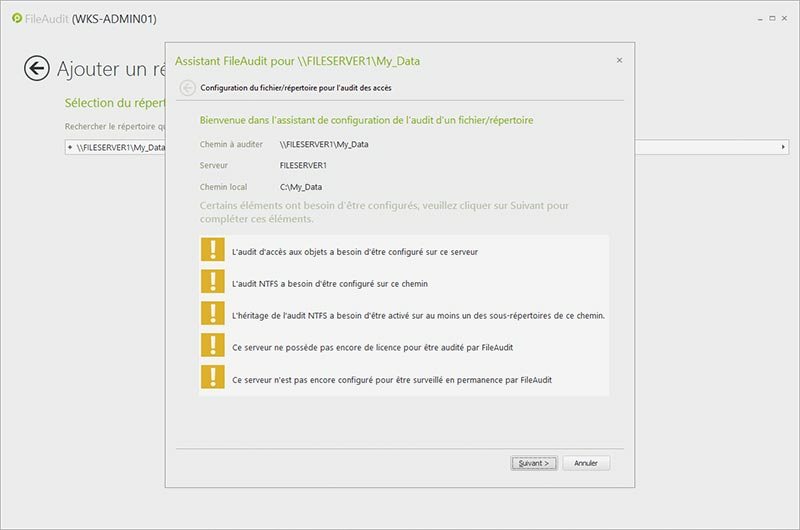The image size is (800, 530).
Task: Click the arrow at right end of path field
Action: pyautogui.click(x=783, y=147)
